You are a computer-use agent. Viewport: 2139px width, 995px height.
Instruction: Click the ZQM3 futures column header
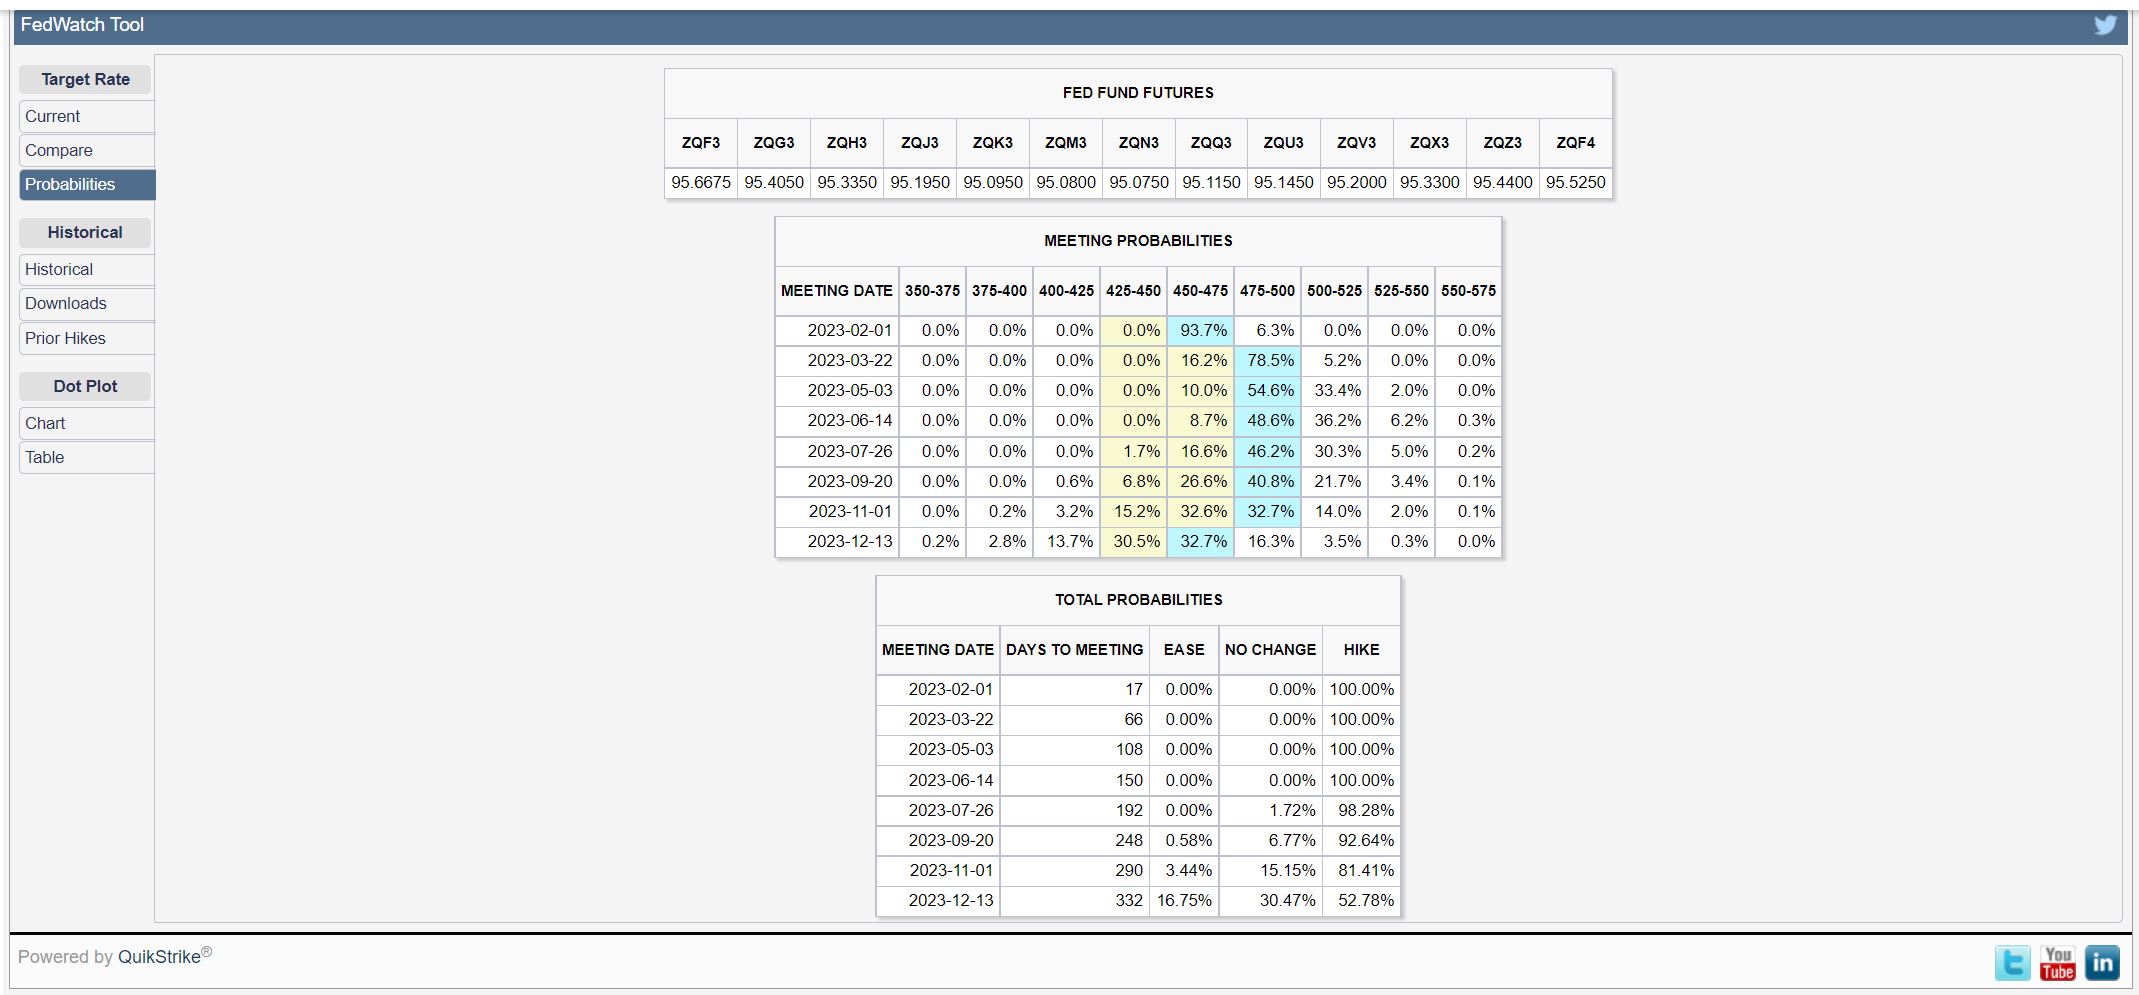1066,143
